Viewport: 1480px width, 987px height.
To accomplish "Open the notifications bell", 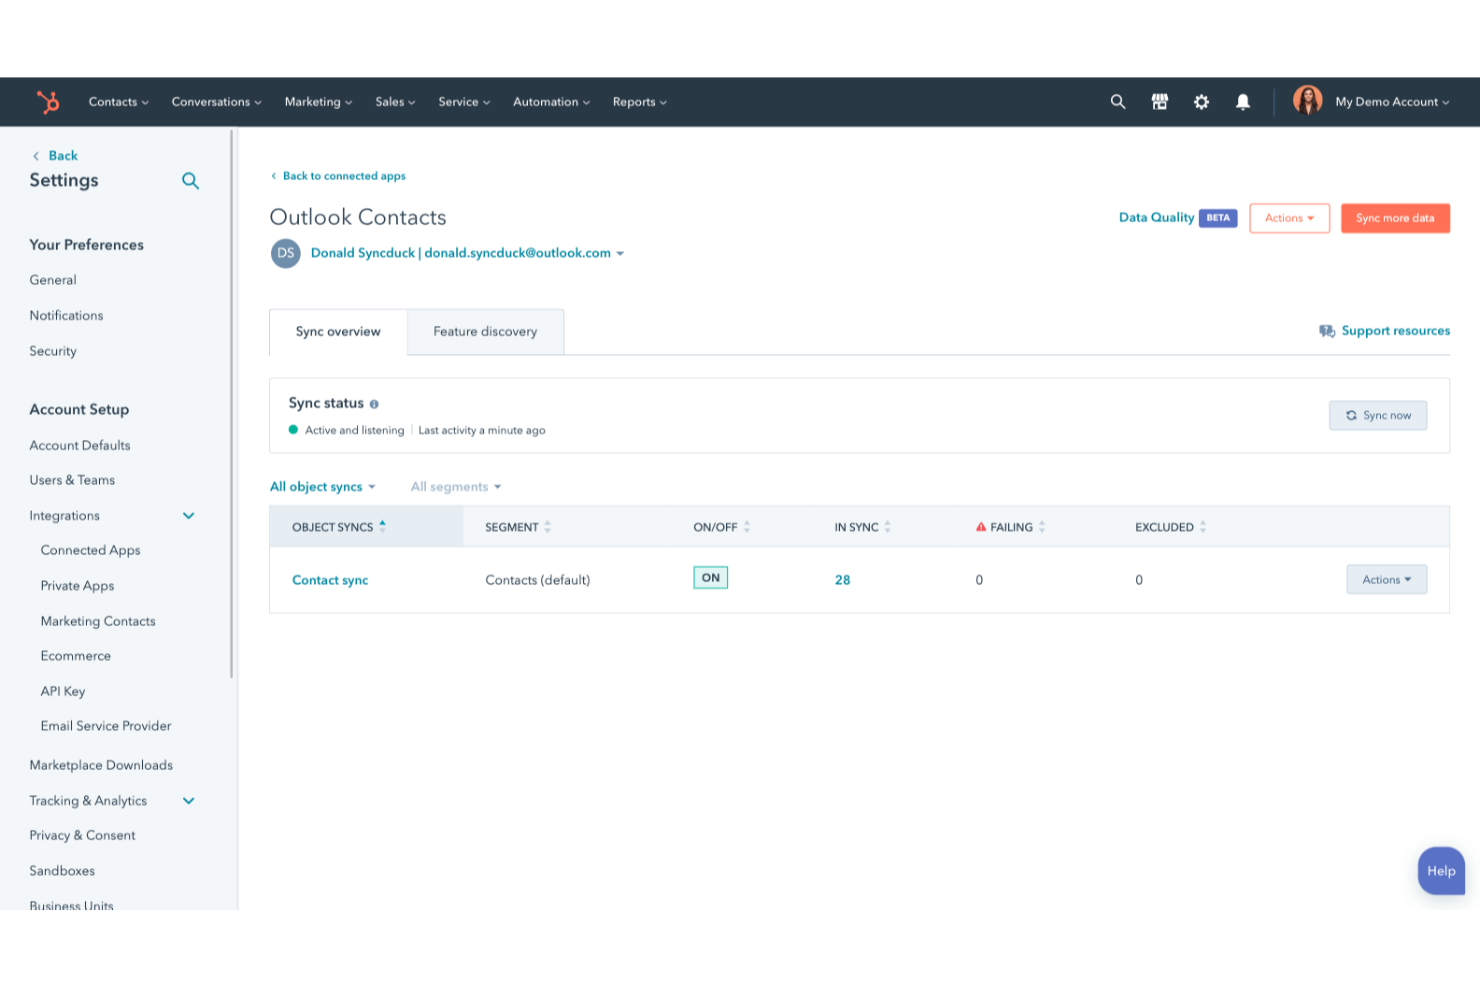I will click(x=1243, y=102).
